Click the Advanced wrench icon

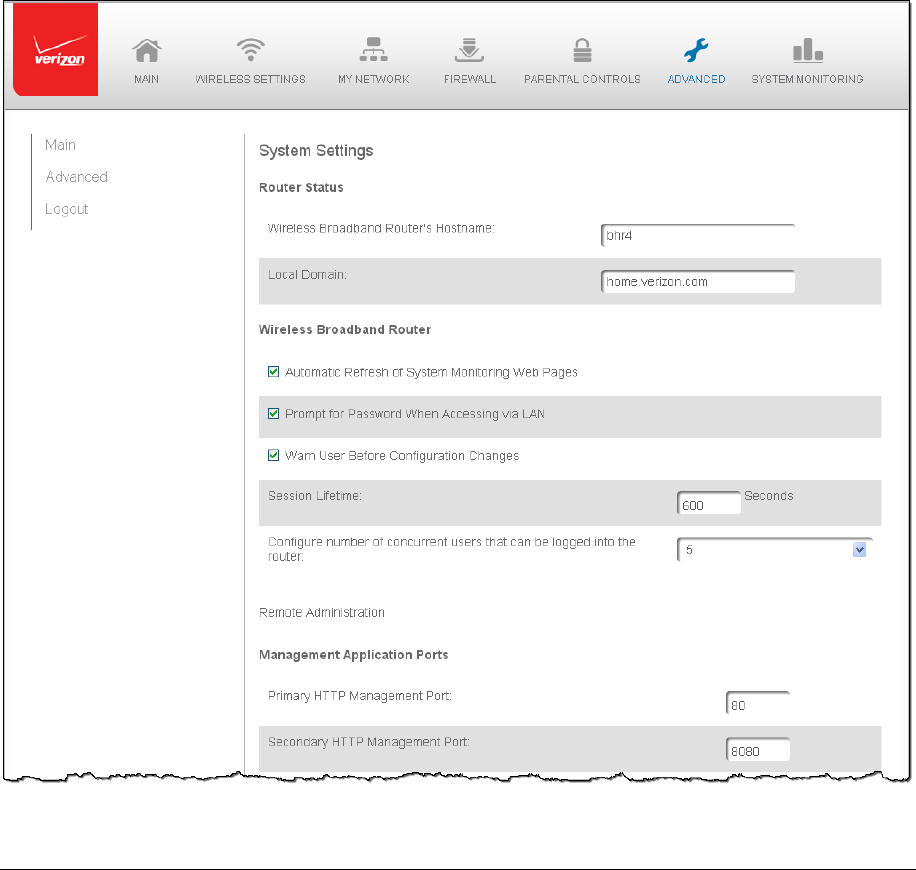[696, 50]
